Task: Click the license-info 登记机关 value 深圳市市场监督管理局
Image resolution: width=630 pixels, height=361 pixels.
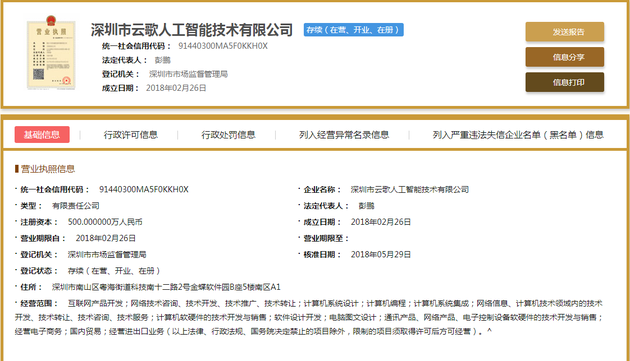Action: pos(107,254)
